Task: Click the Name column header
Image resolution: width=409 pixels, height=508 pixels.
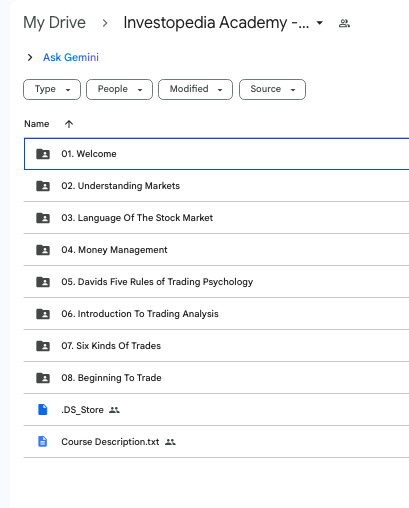Action: (x=37, y=124)
